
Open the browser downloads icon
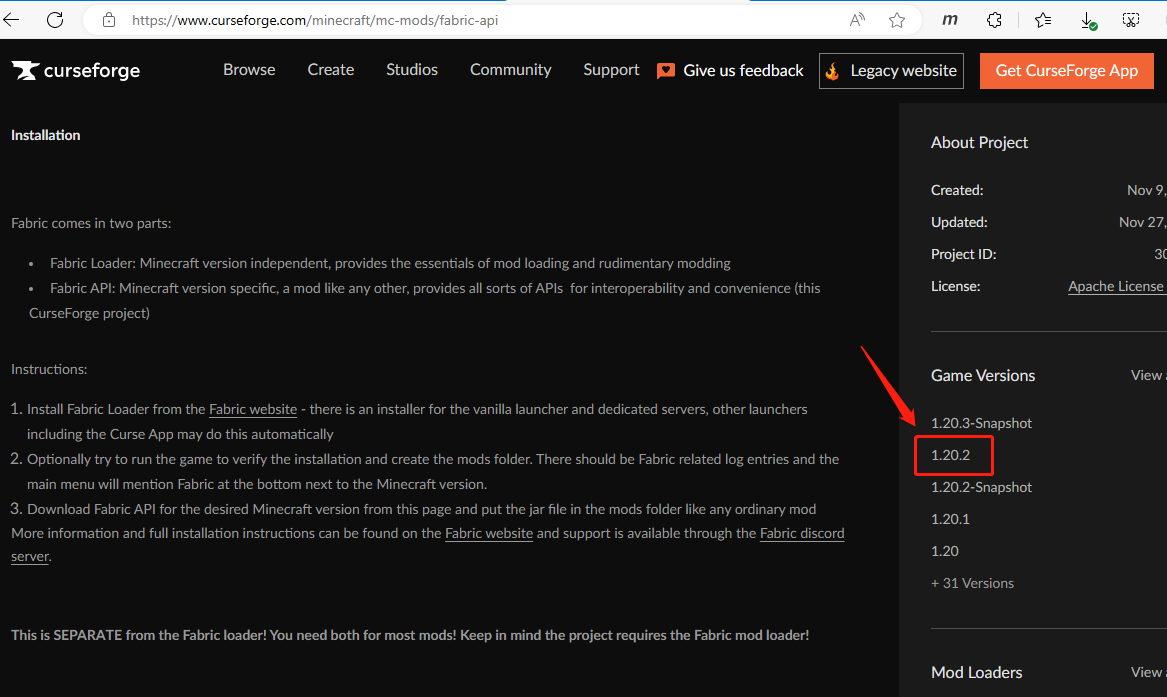click(1088, 21)
